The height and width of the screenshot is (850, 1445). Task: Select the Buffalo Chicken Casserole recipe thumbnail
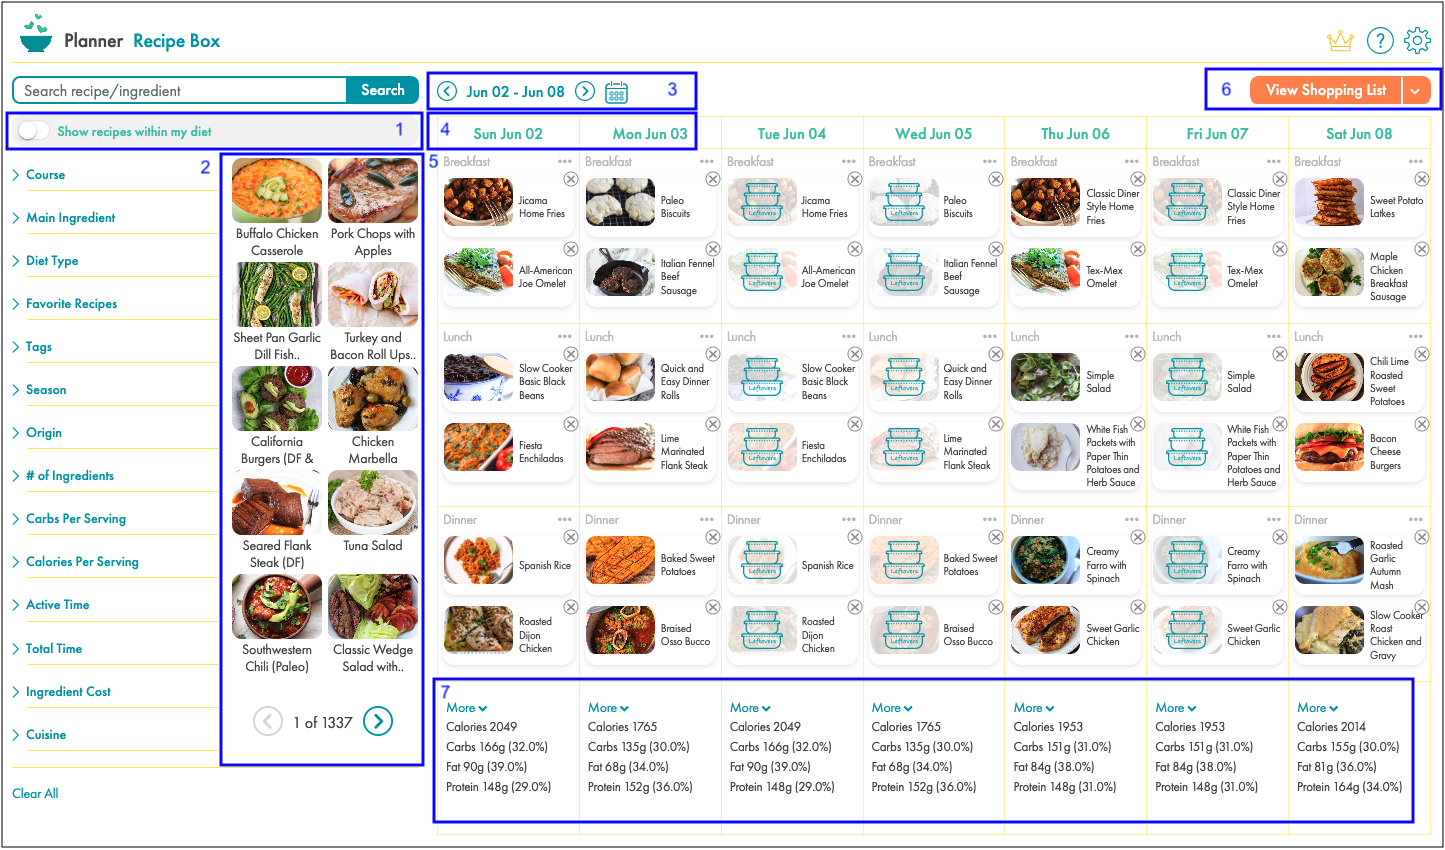277,190
